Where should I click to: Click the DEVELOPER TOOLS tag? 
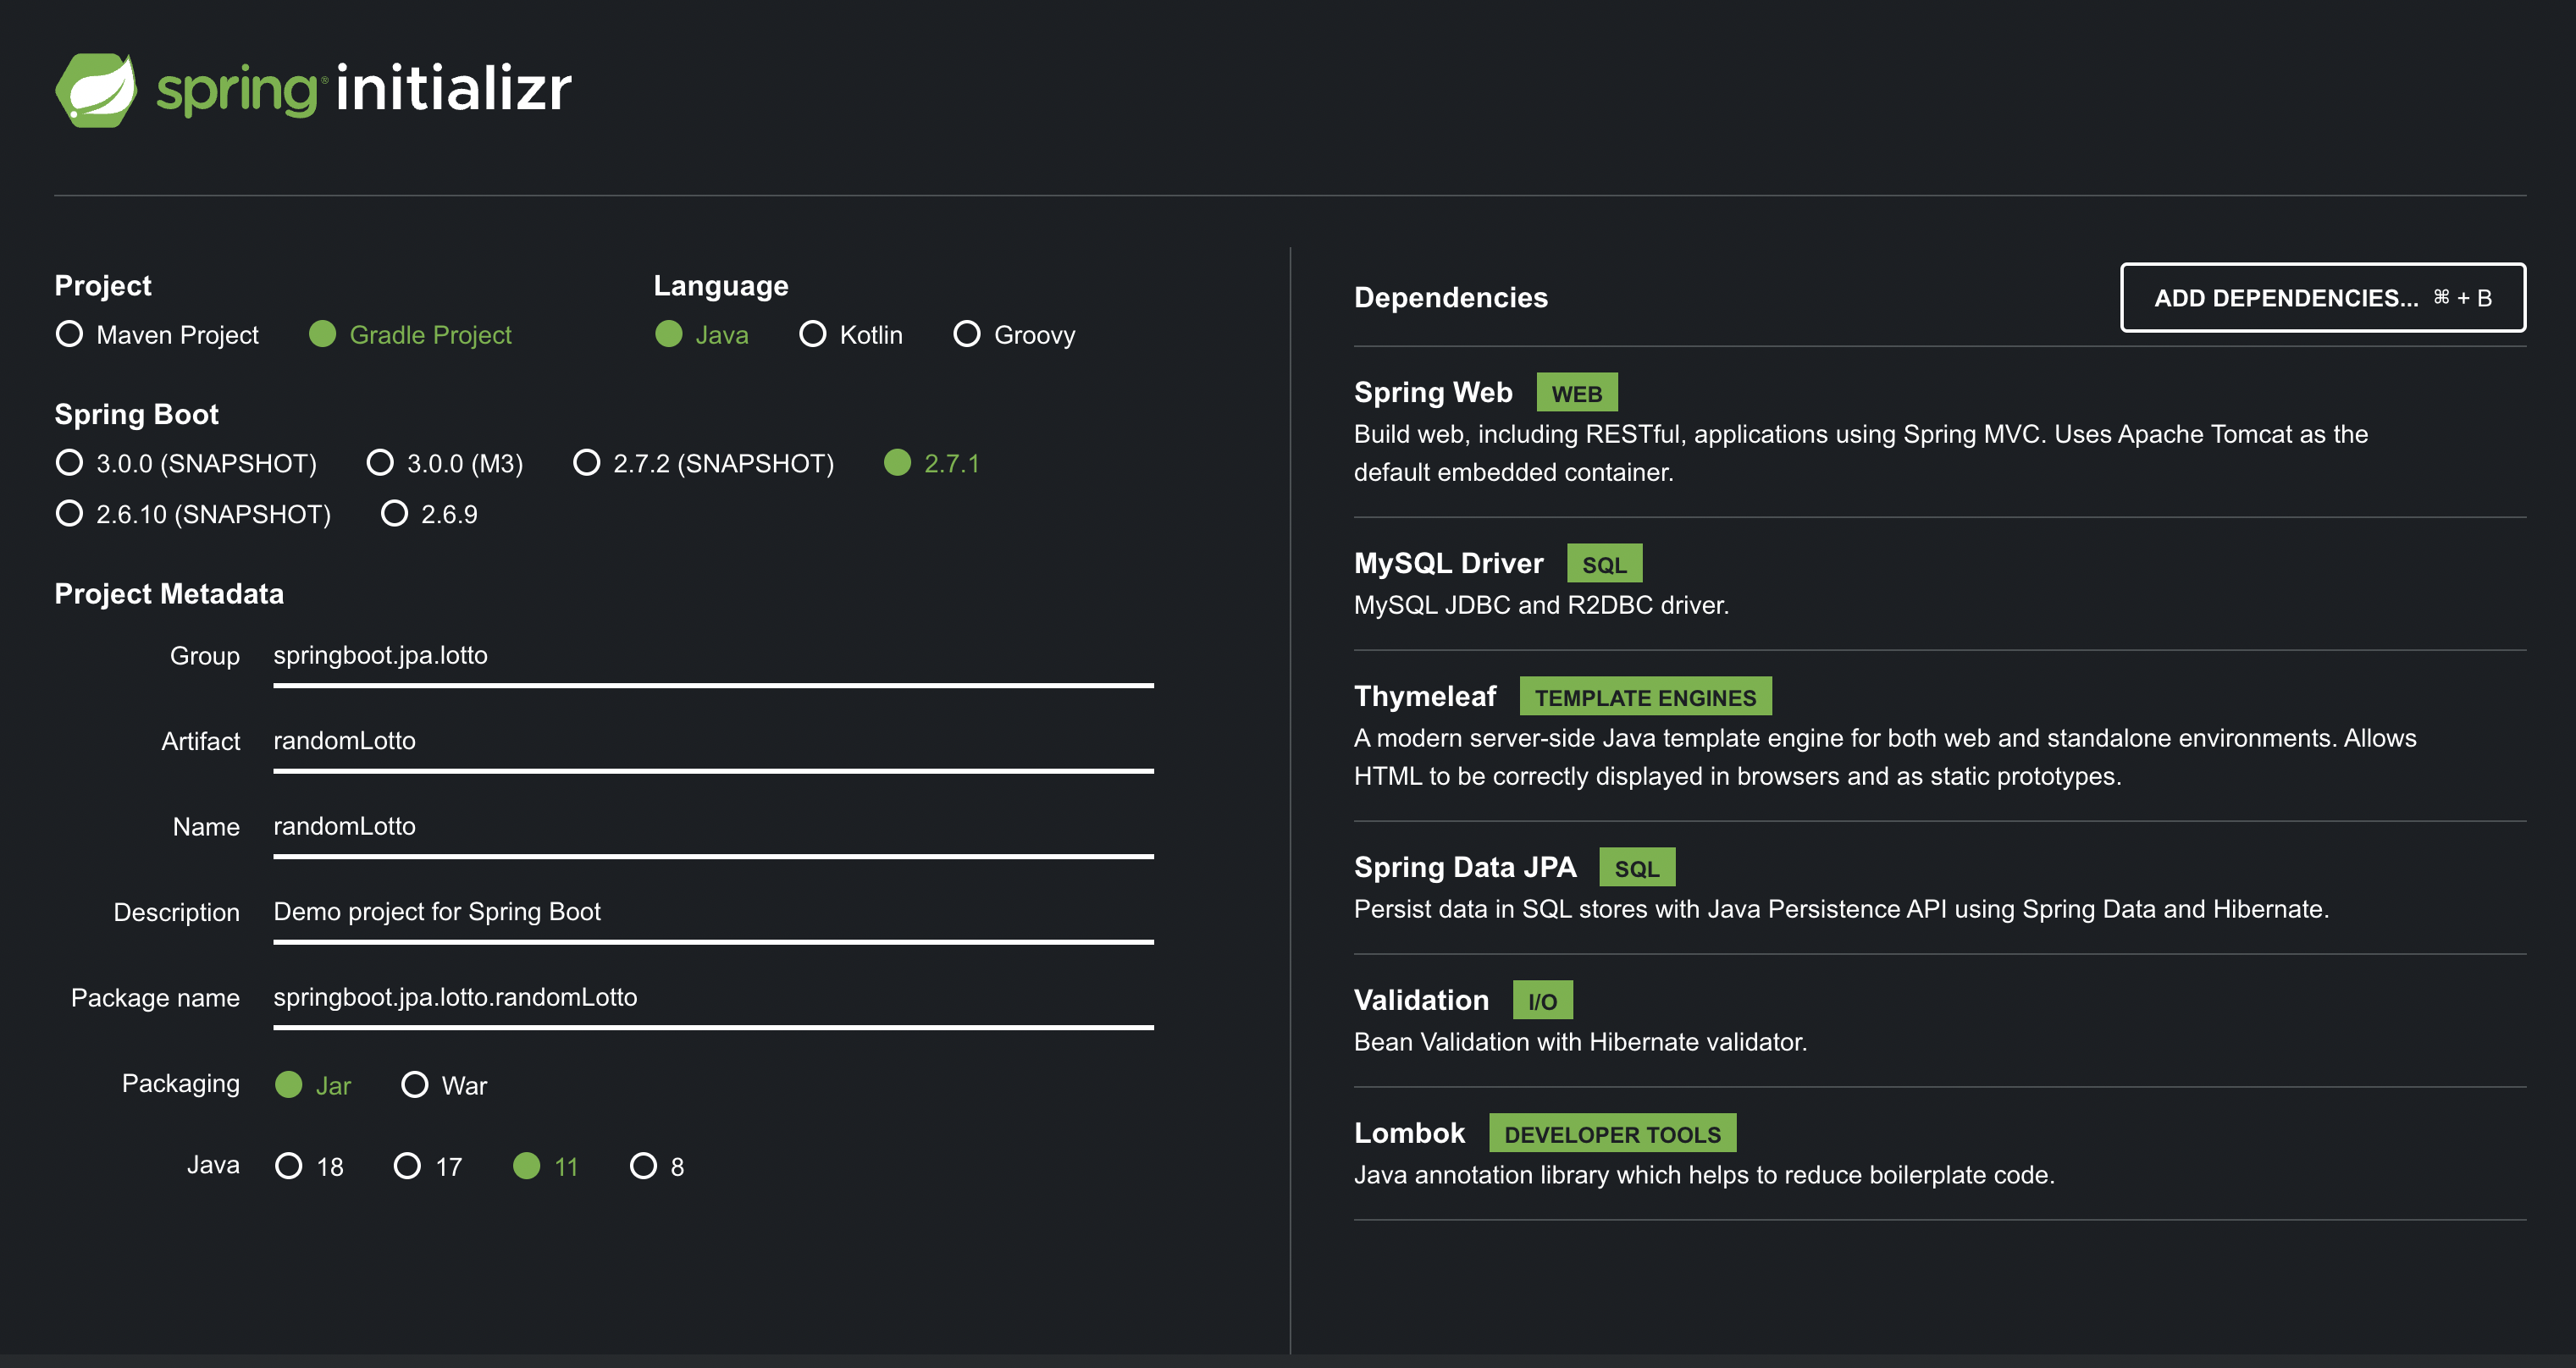tap(1612, 1134)
